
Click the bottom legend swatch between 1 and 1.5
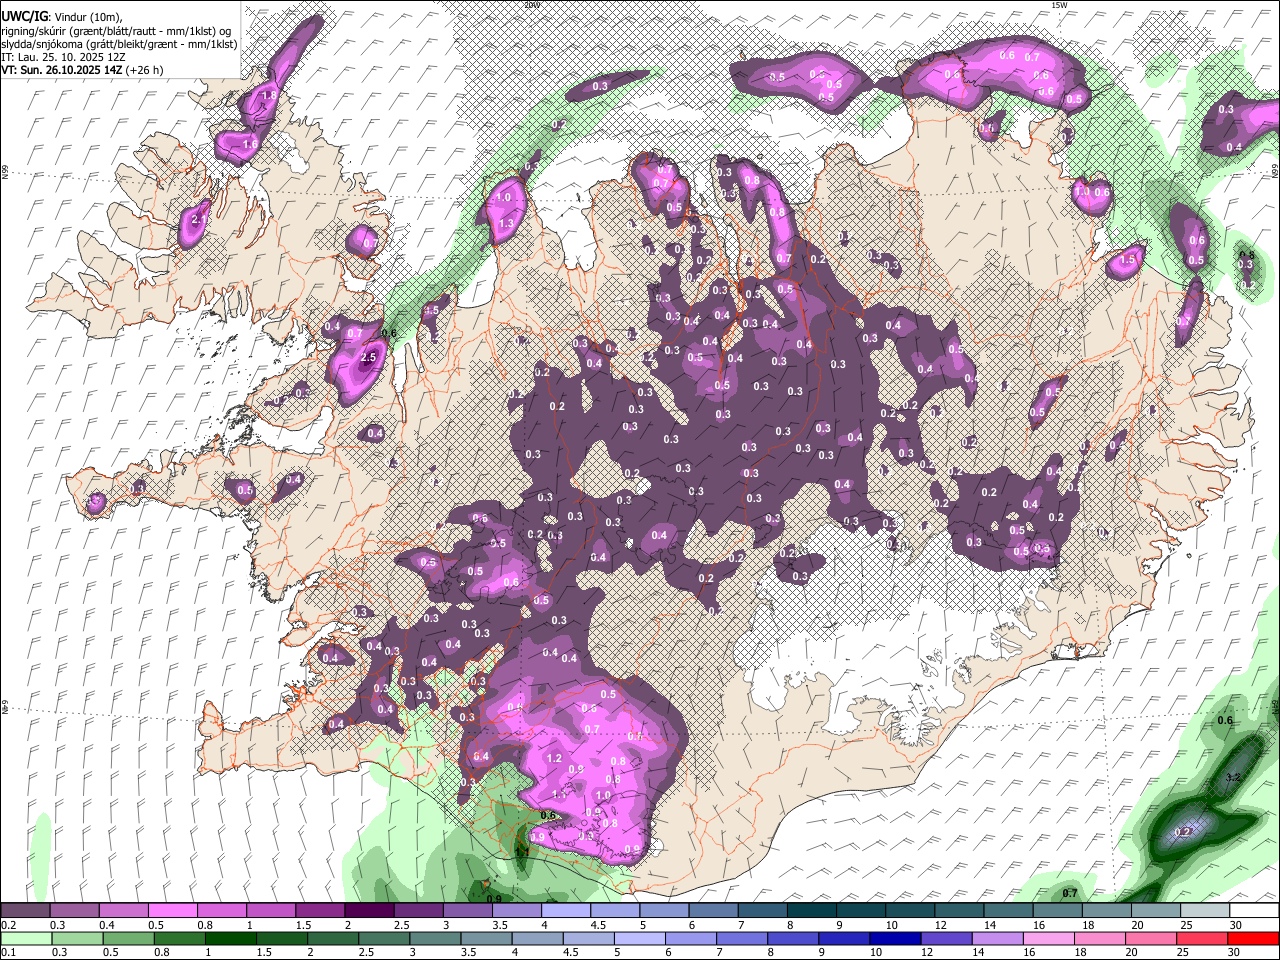click(x=230, y=938)
